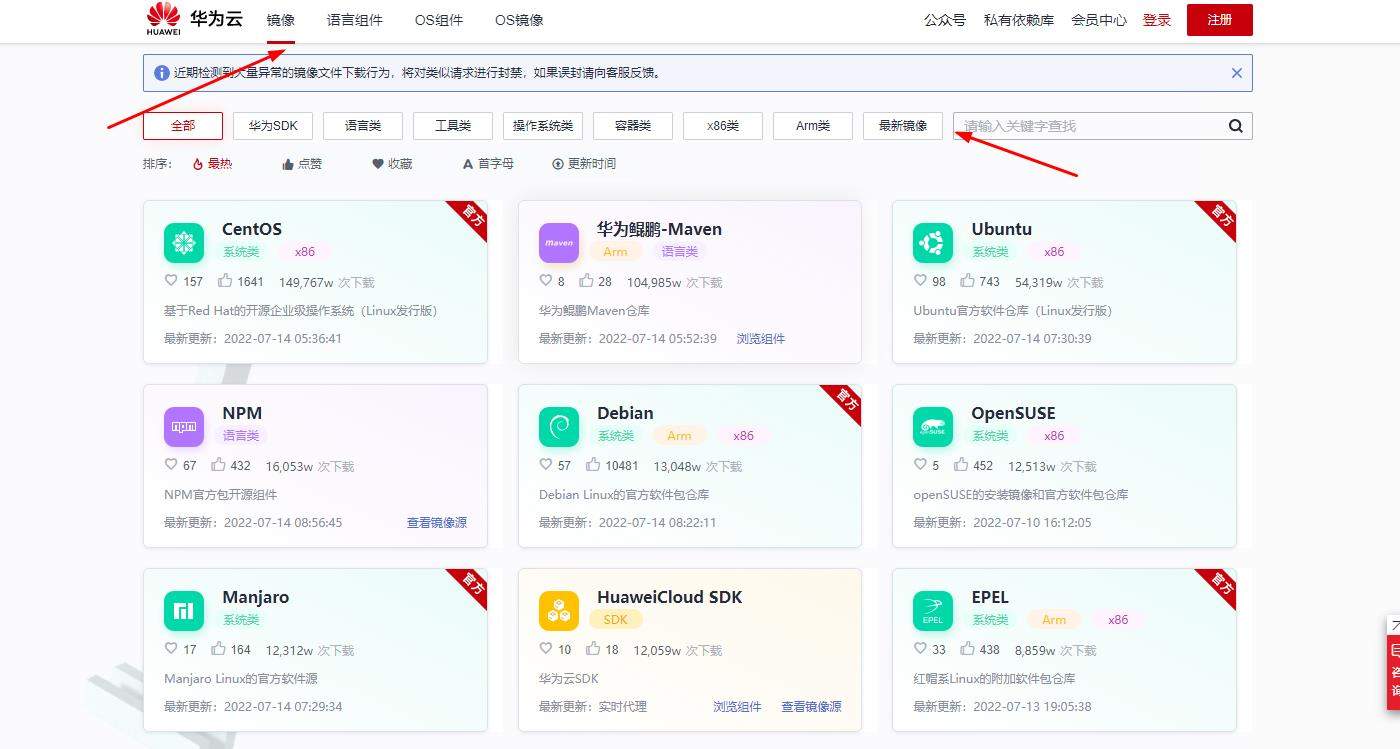Click the EPEL logo icon
Viewport: 1400px width, 749px height.
(x=933, y=611)
